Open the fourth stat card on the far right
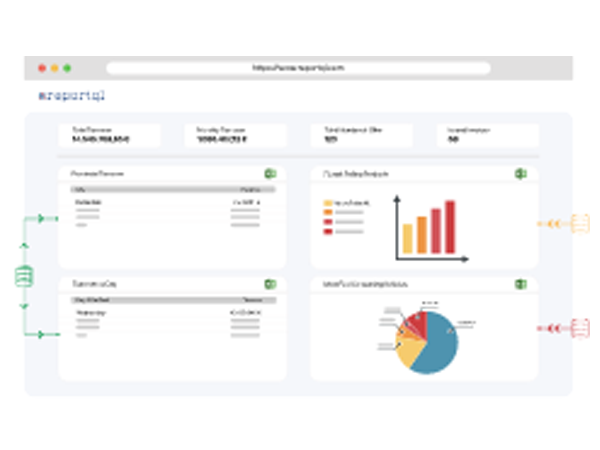 (x=488, y=136)
